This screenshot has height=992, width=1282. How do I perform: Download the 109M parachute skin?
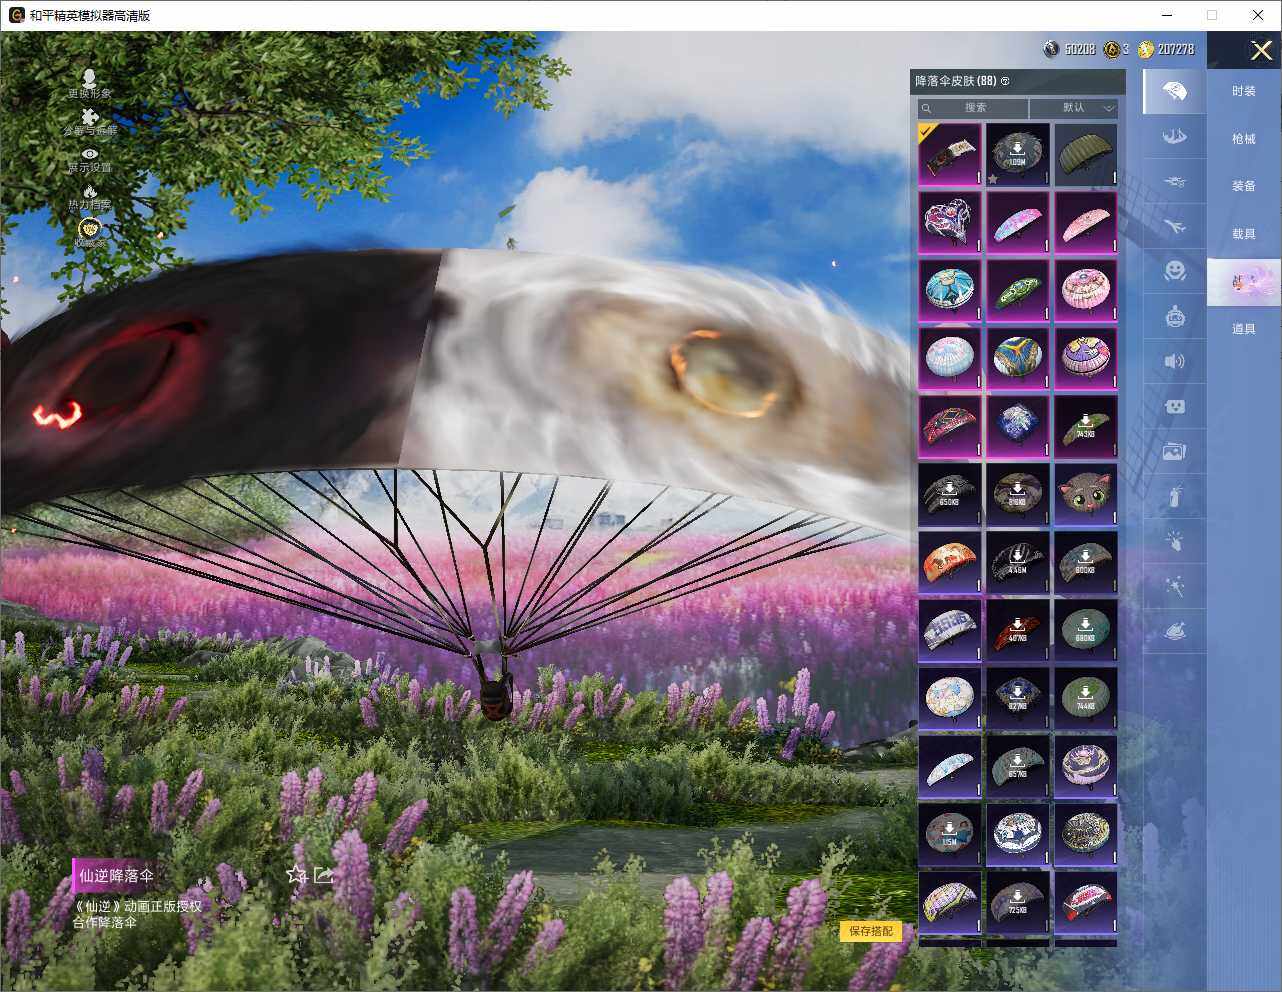pyautogui.click(x=1017, y=154)
